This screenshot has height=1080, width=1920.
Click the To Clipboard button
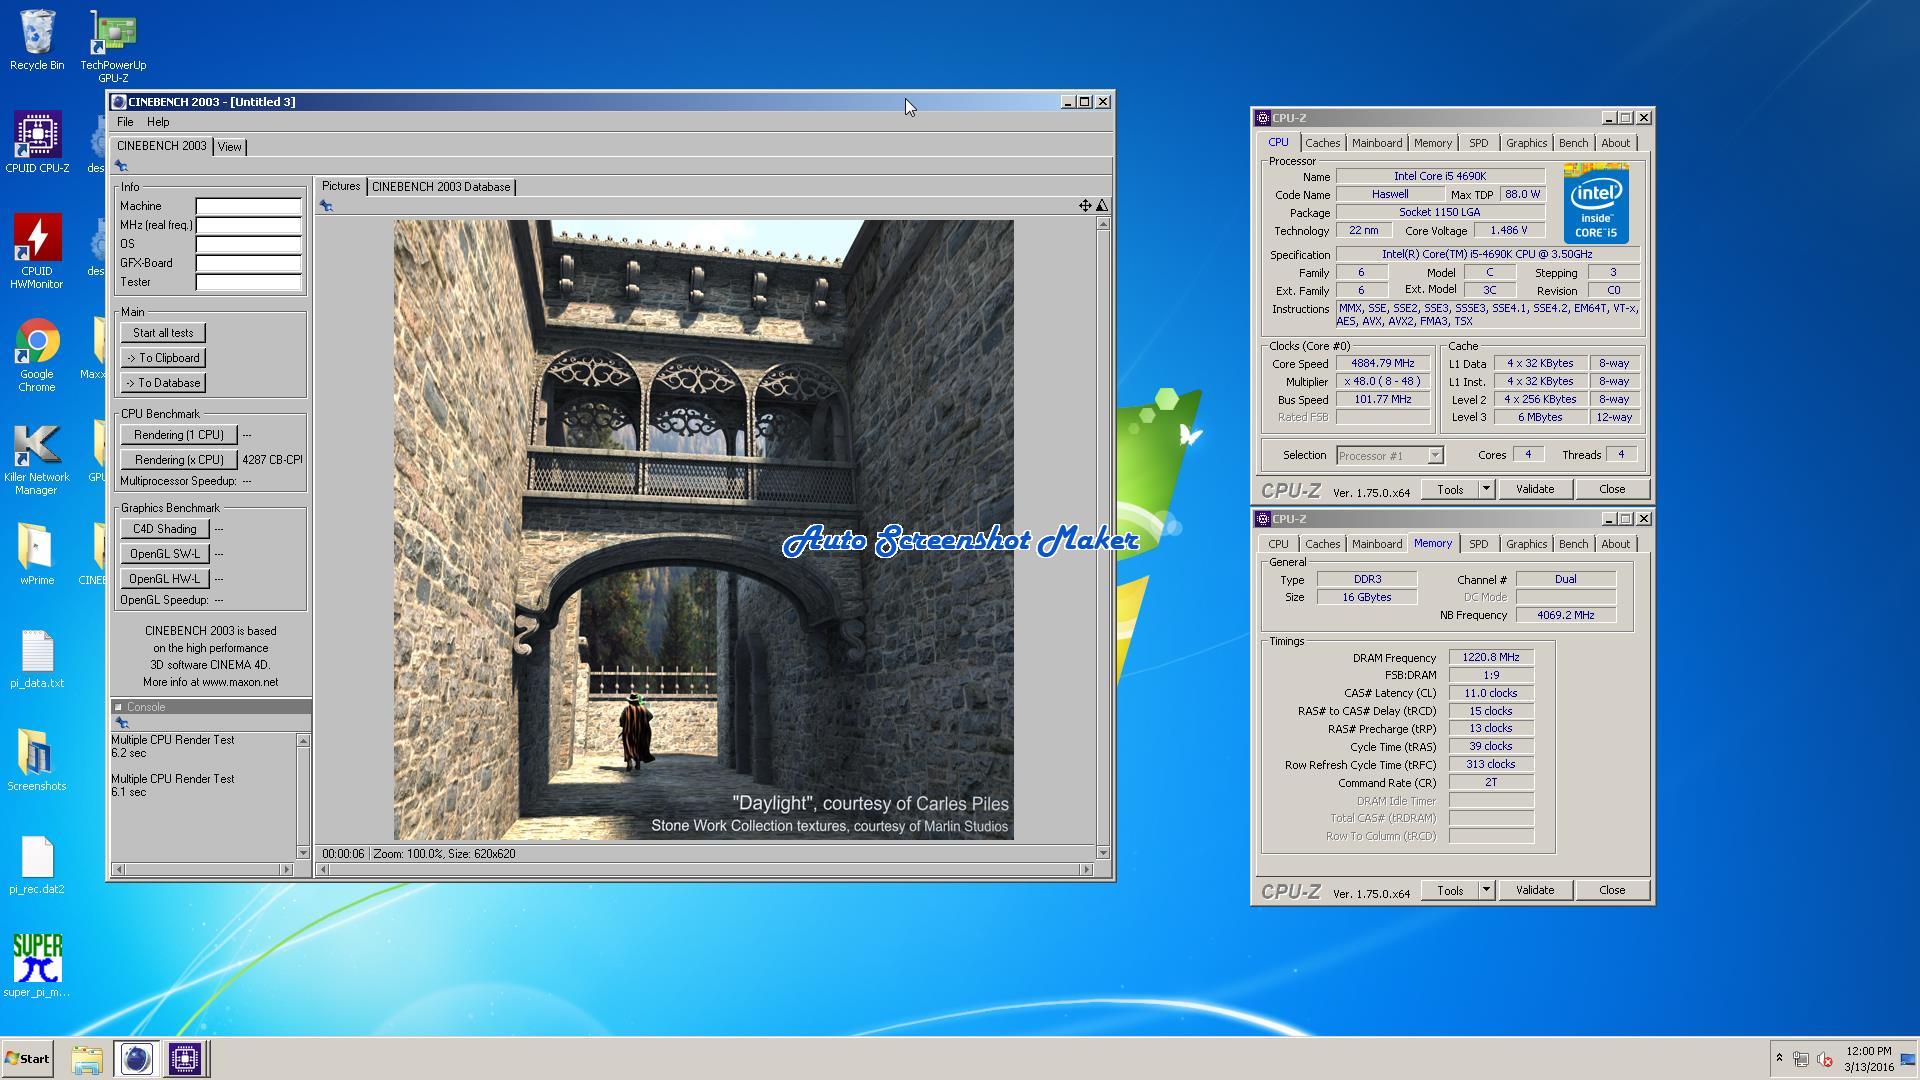163,358
